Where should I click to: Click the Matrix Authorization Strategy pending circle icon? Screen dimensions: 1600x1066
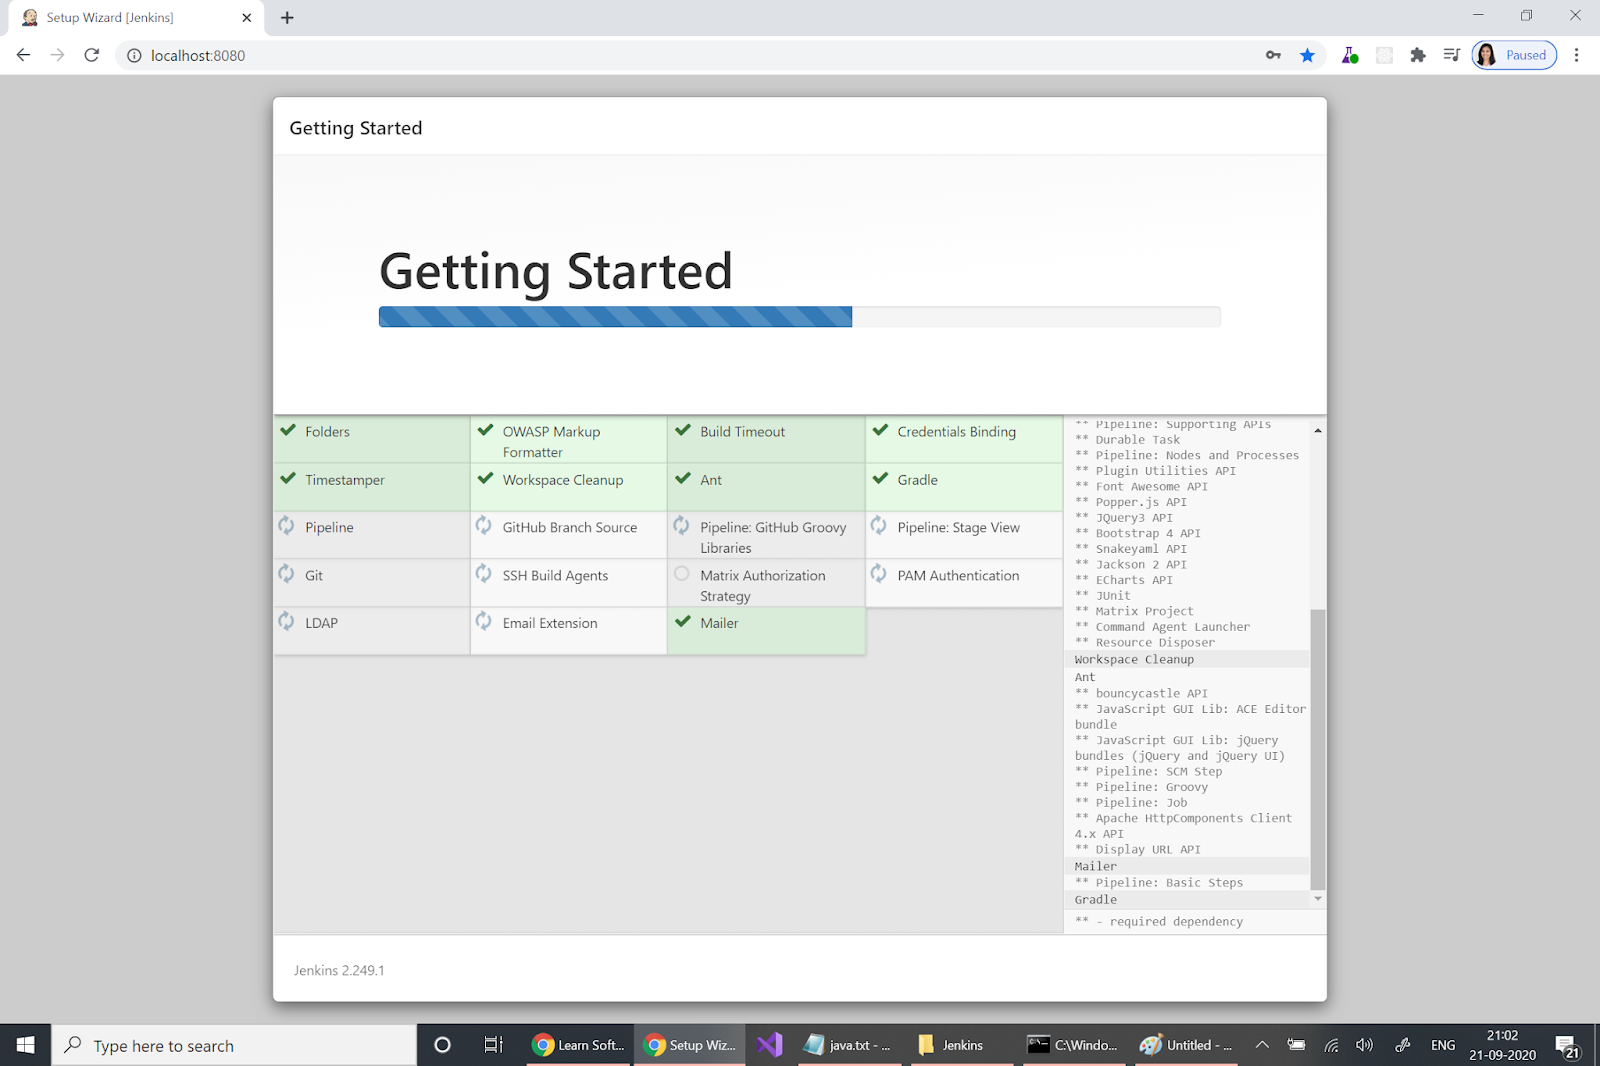681,574
